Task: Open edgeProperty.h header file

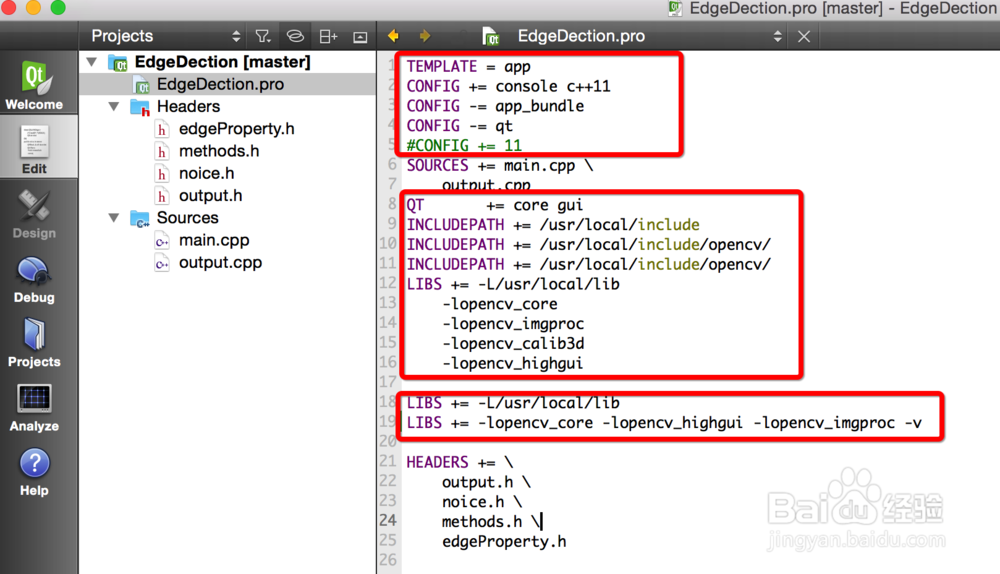Action: coord(237,129)
